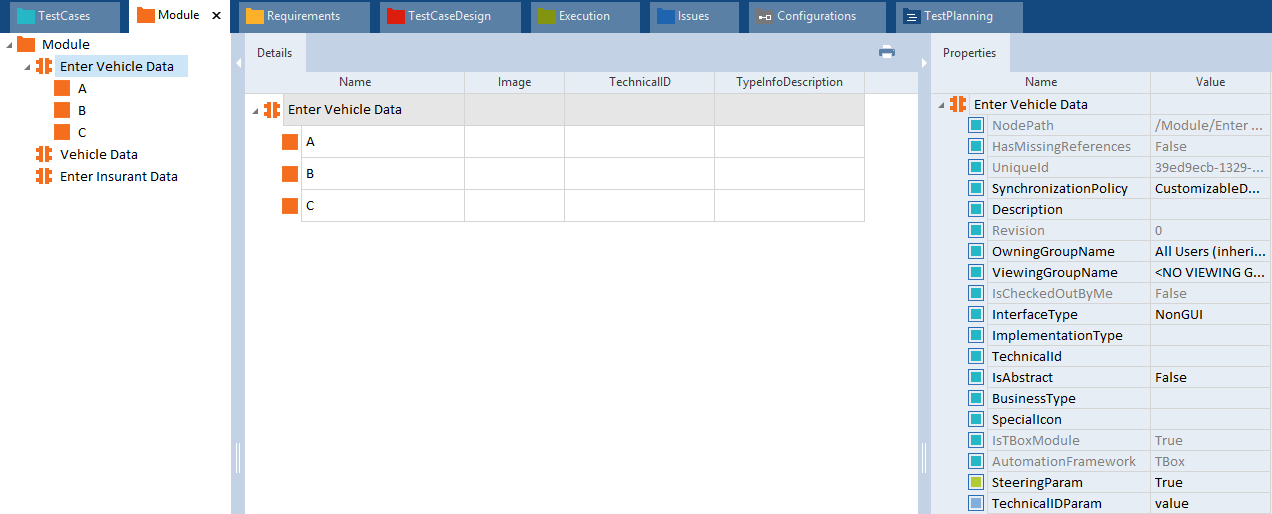The width and height of the screenshot is (1272, 514).
Task: Click the Vehicle Data module icon in tree
Action: coord(44,154)
